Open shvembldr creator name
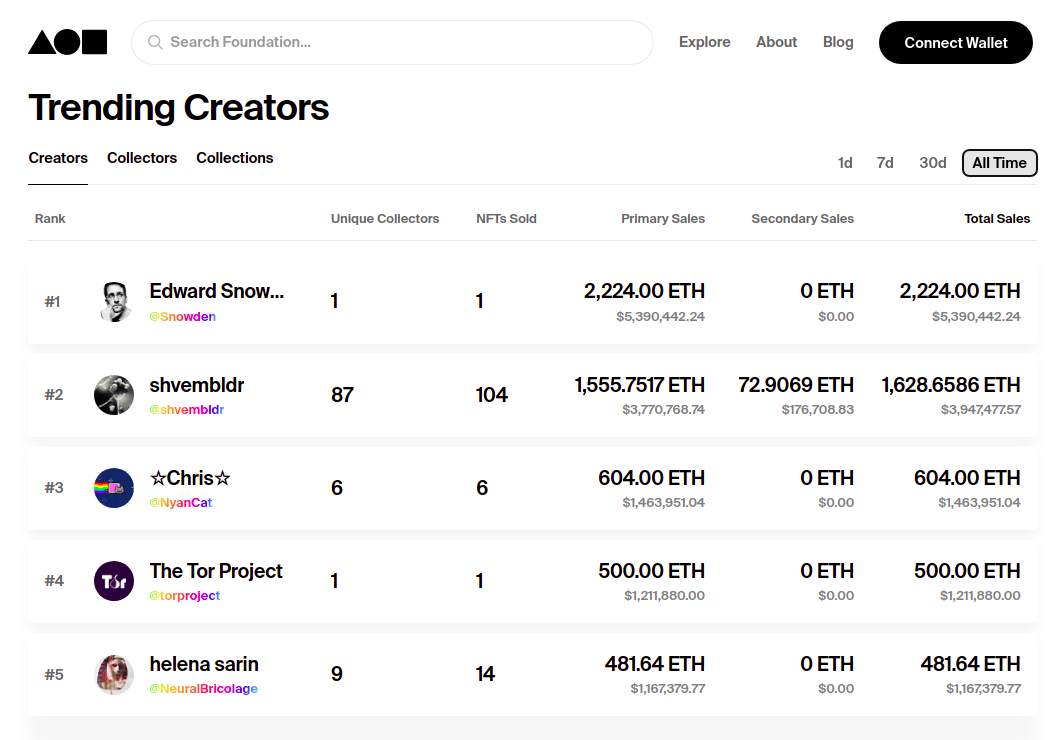Screen dimensions: 1060x740 tap(197, 385)
